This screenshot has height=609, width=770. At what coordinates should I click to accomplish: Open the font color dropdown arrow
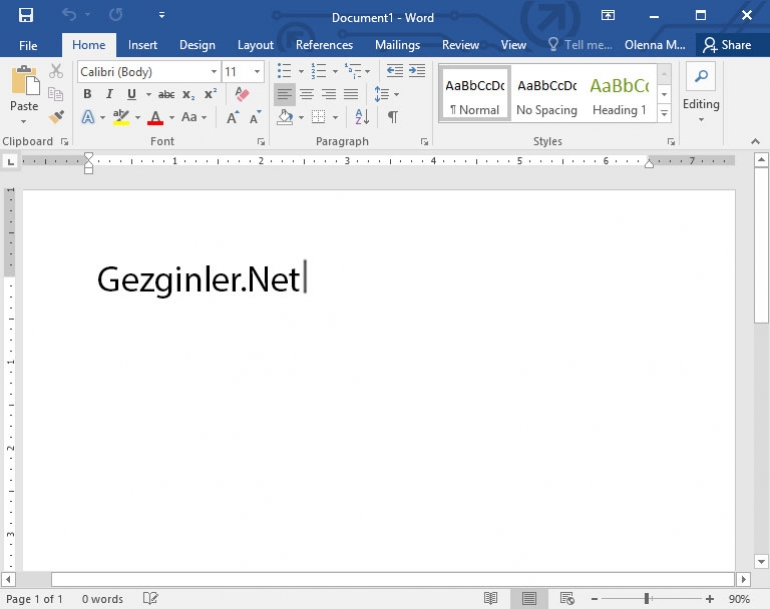(171, 117)
